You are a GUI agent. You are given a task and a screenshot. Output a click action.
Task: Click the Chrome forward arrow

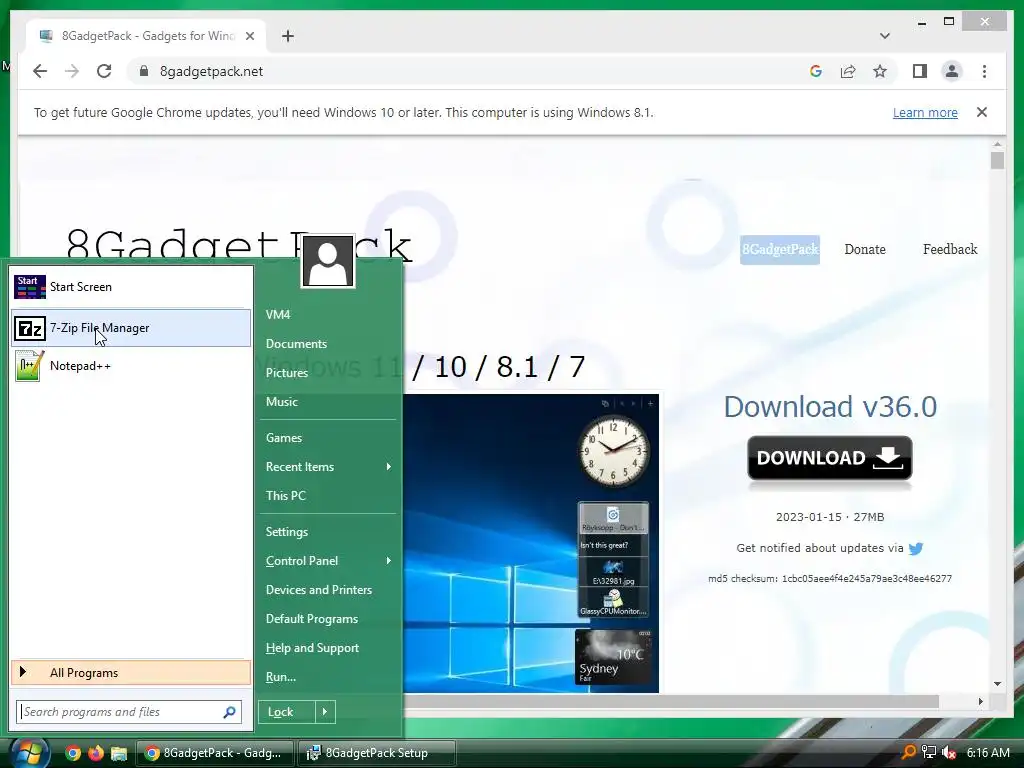click(x=72, y=71)
